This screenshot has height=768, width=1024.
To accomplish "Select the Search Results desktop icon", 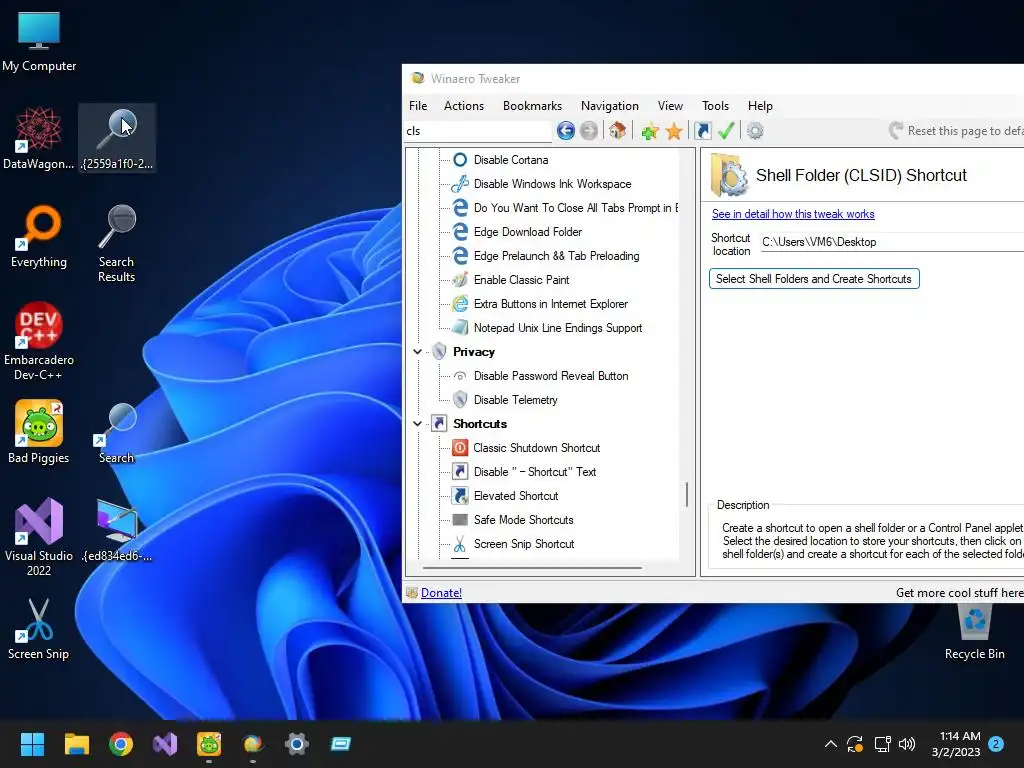I will [x=116, y=244].
